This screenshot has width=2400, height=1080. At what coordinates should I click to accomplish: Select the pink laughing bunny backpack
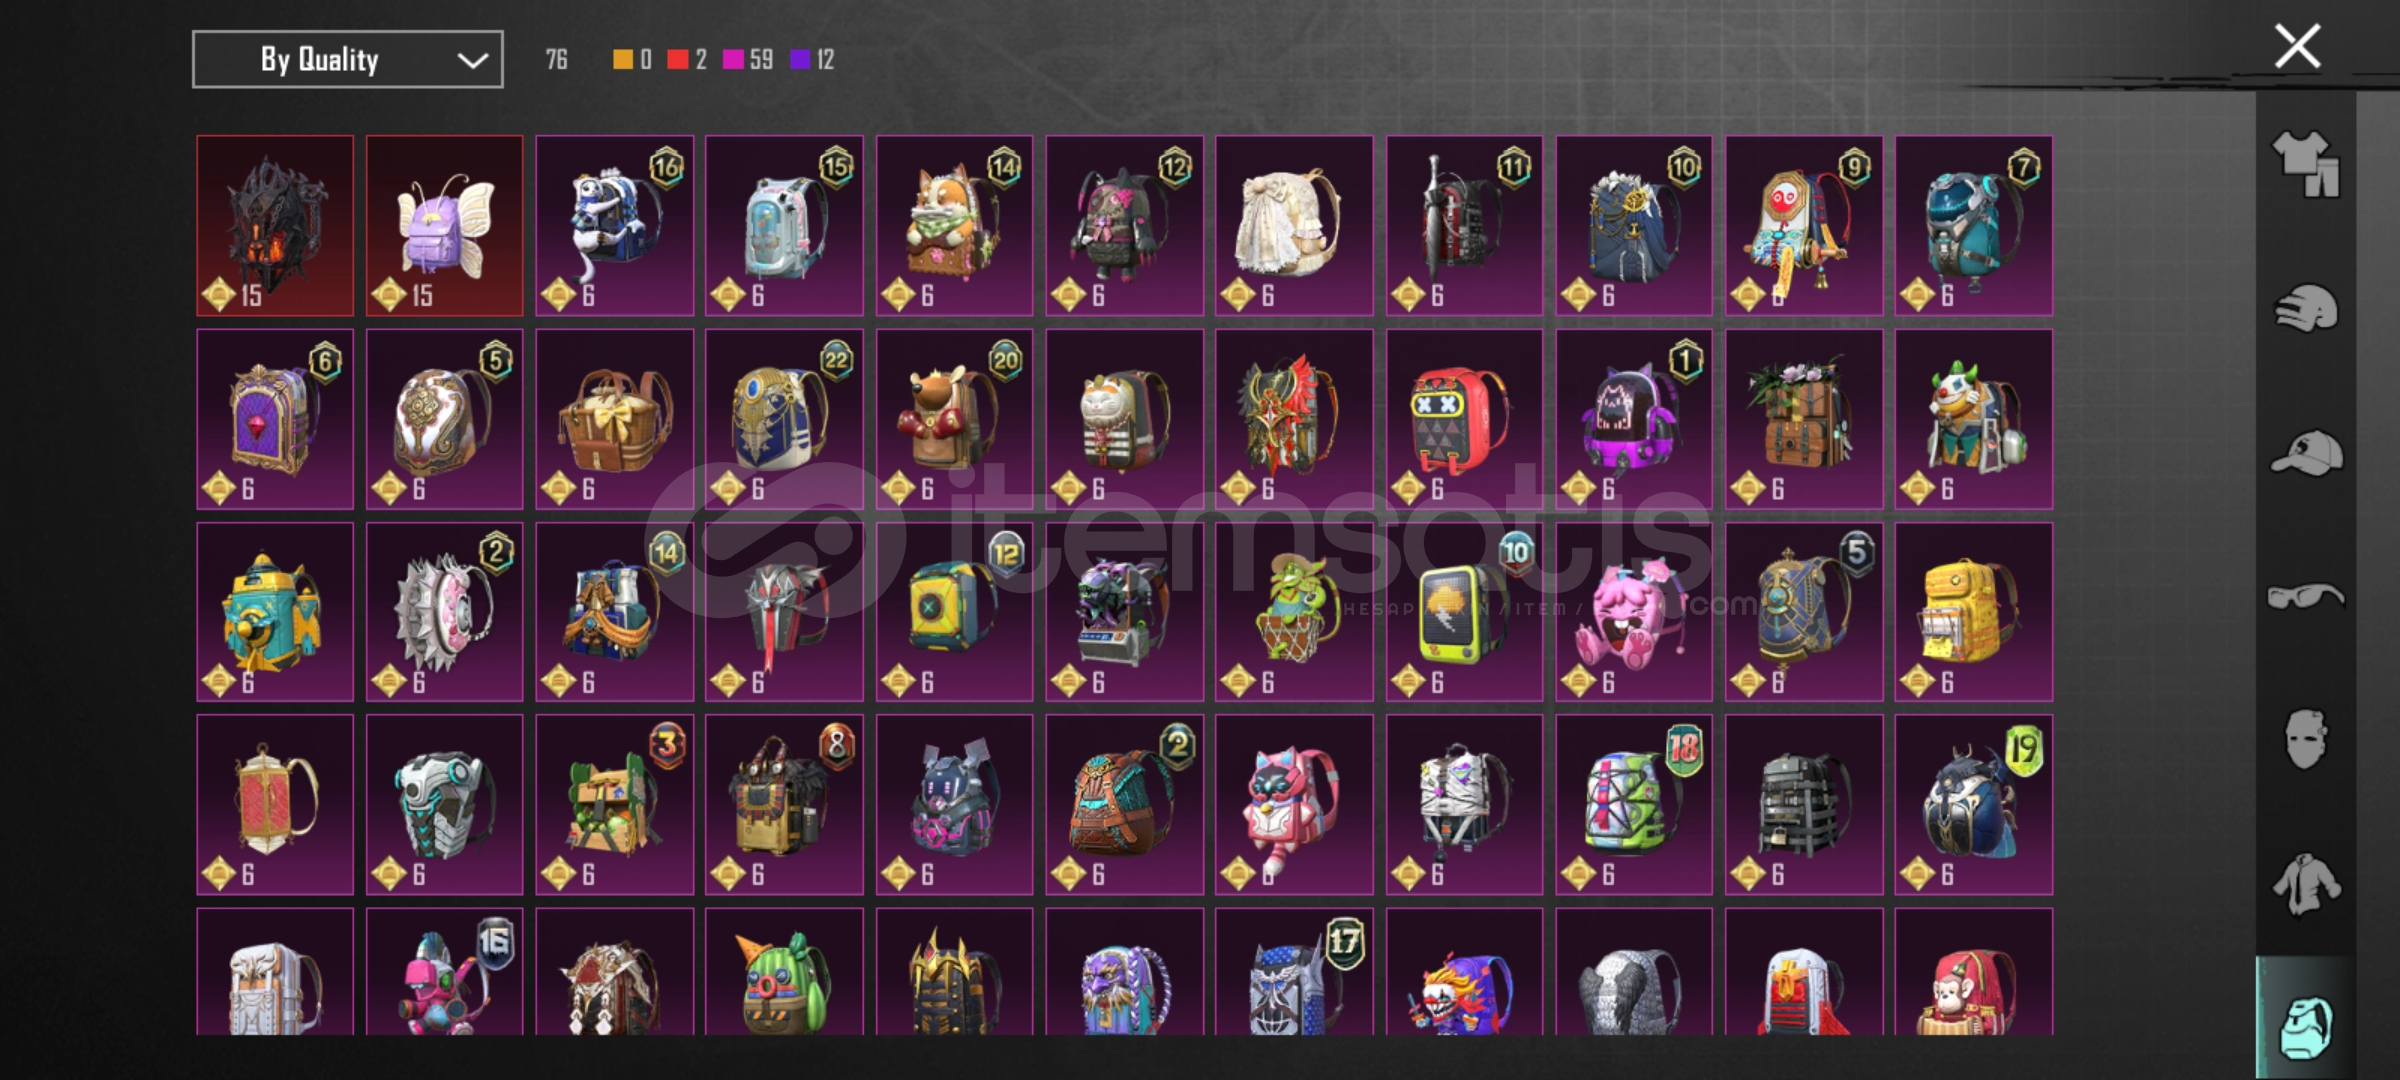click(1634, 612)
